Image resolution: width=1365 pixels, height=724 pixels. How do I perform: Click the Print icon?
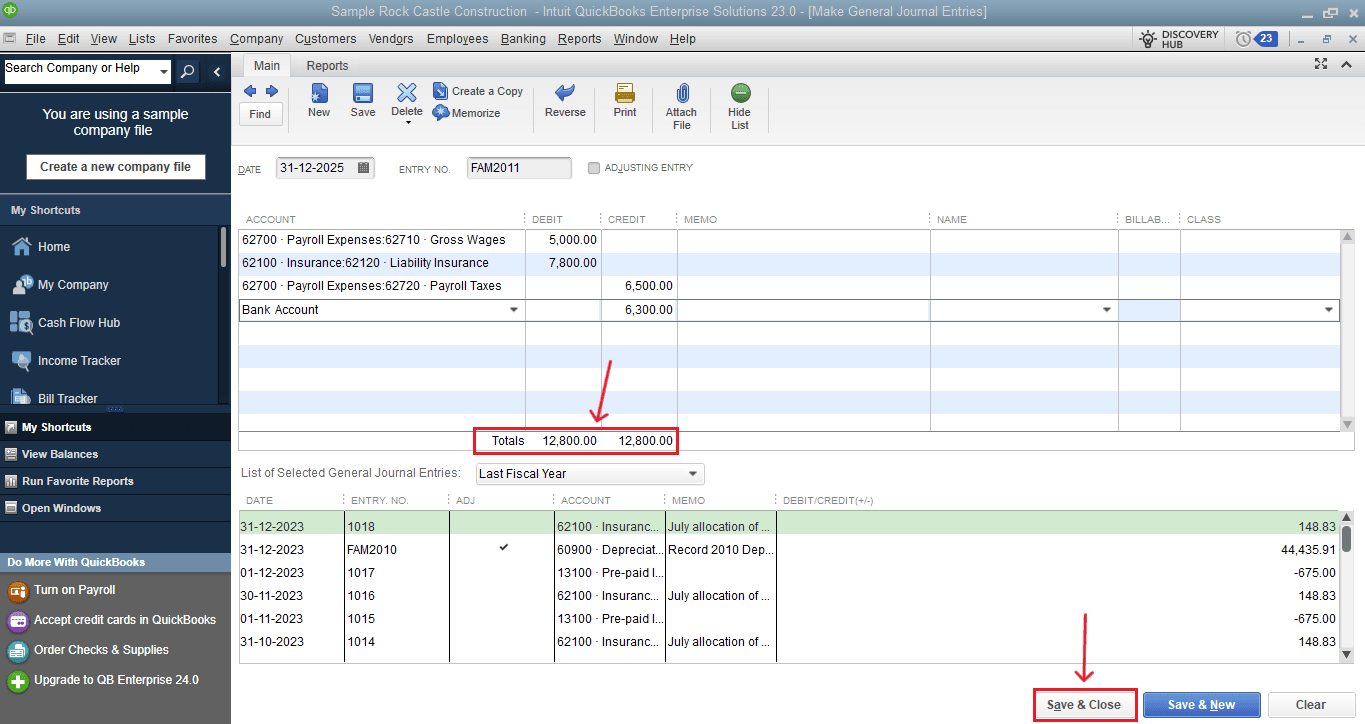(625, 94)
